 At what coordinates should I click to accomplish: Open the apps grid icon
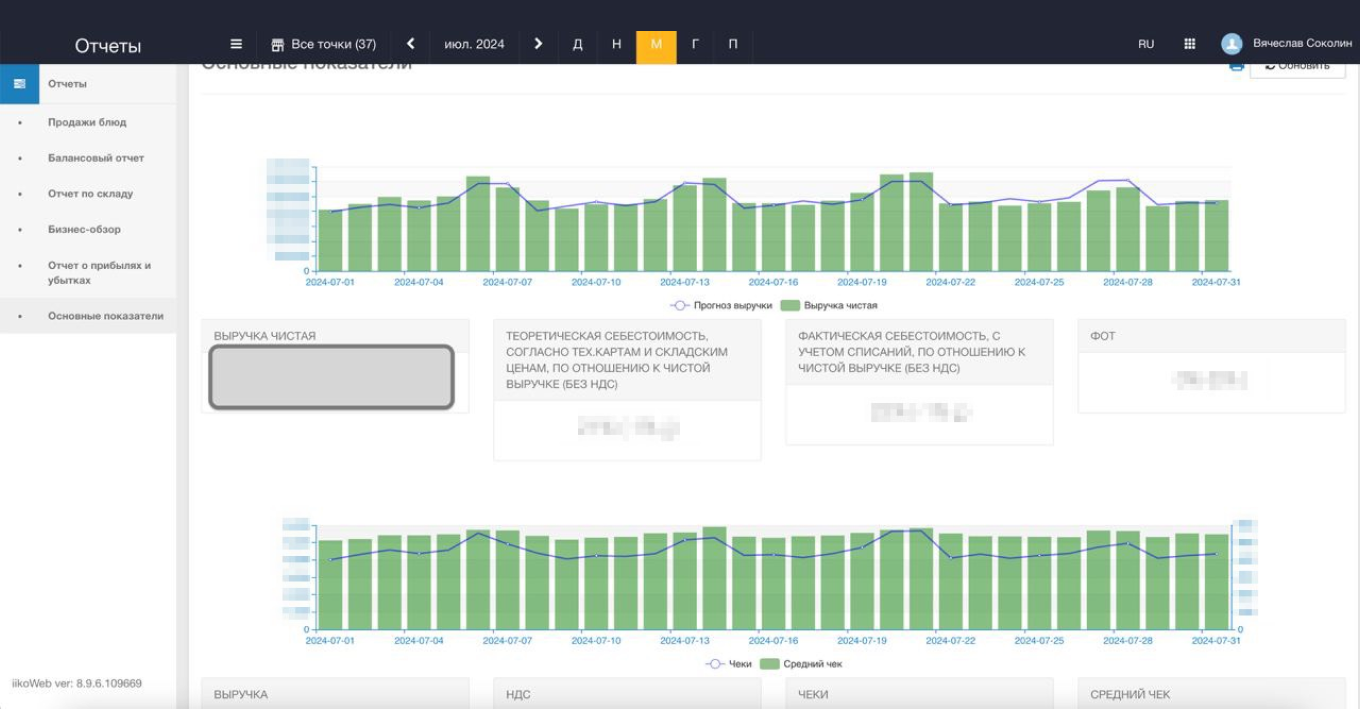(x=1189, y=44)
